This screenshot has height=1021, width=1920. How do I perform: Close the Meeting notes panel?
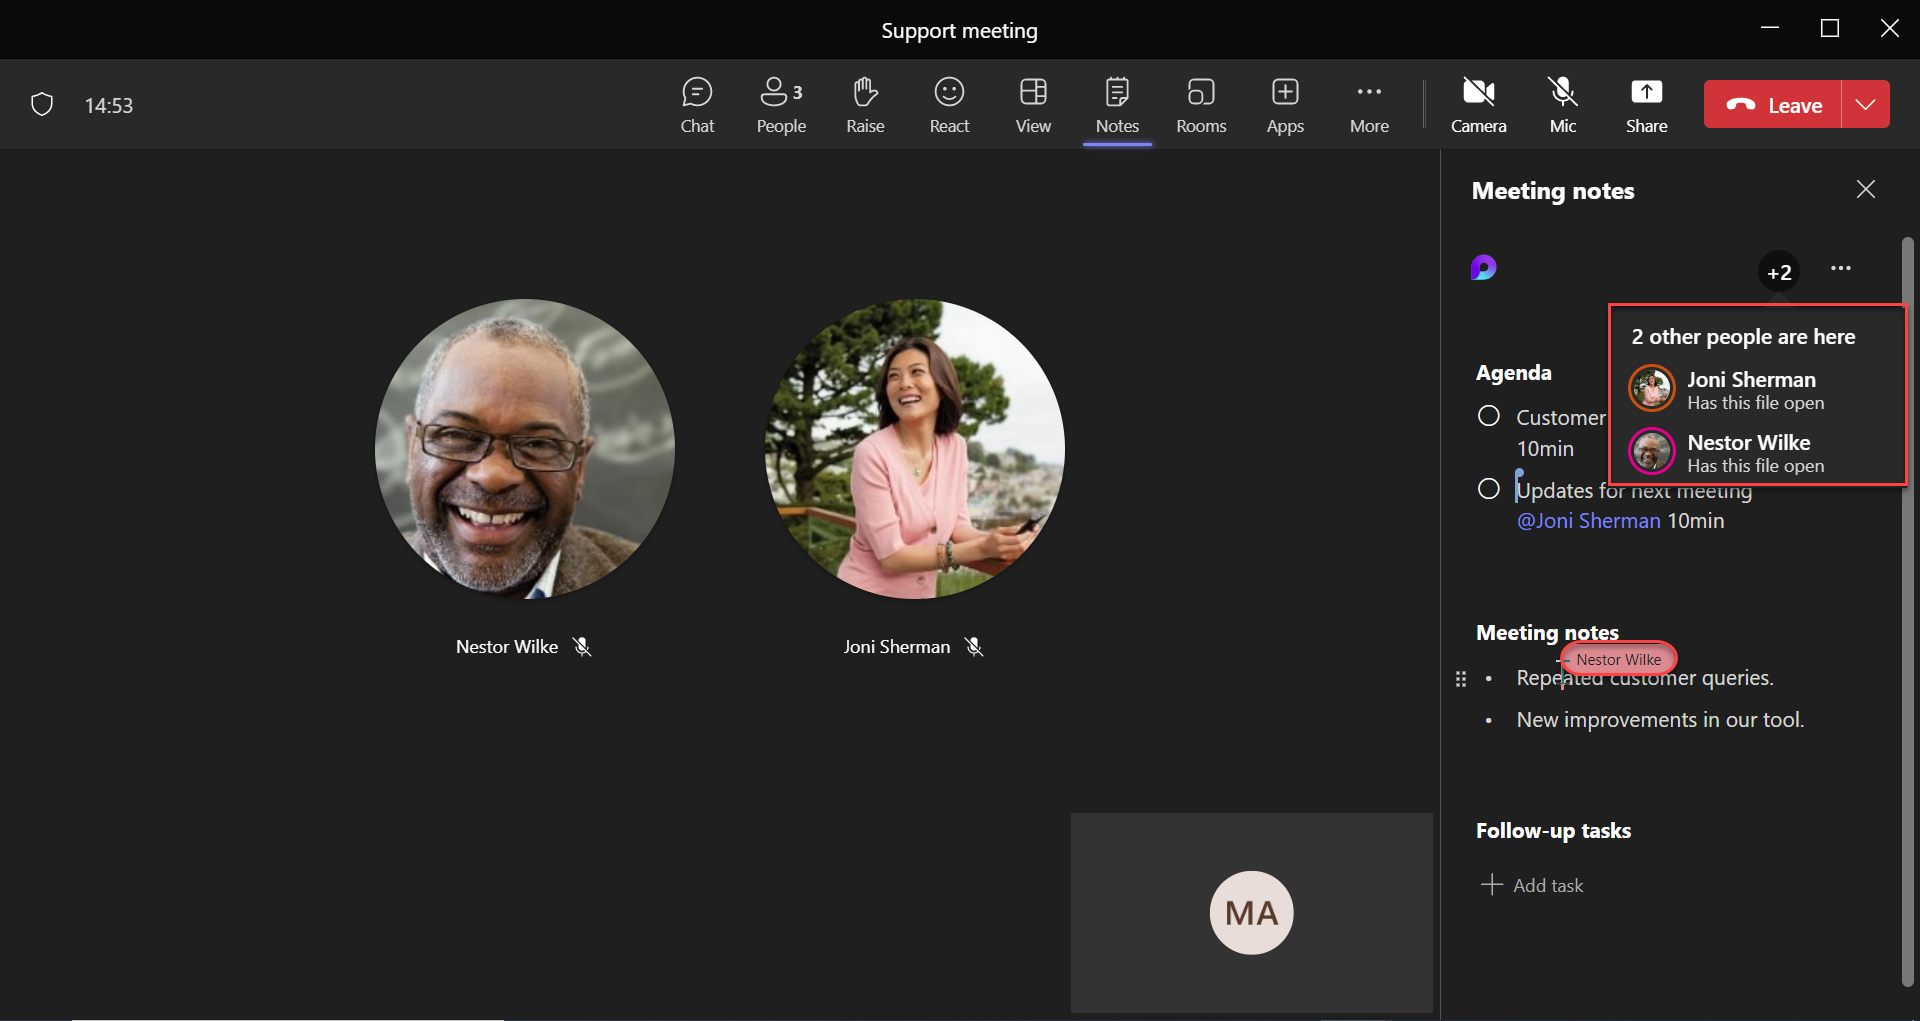(x=1866, y=190)
